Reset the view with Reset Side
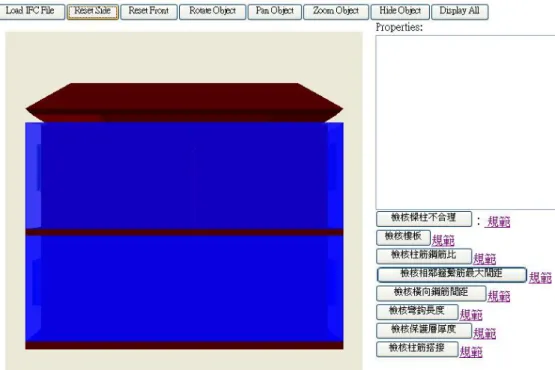 pyautogui.click(x=93, y=11)
